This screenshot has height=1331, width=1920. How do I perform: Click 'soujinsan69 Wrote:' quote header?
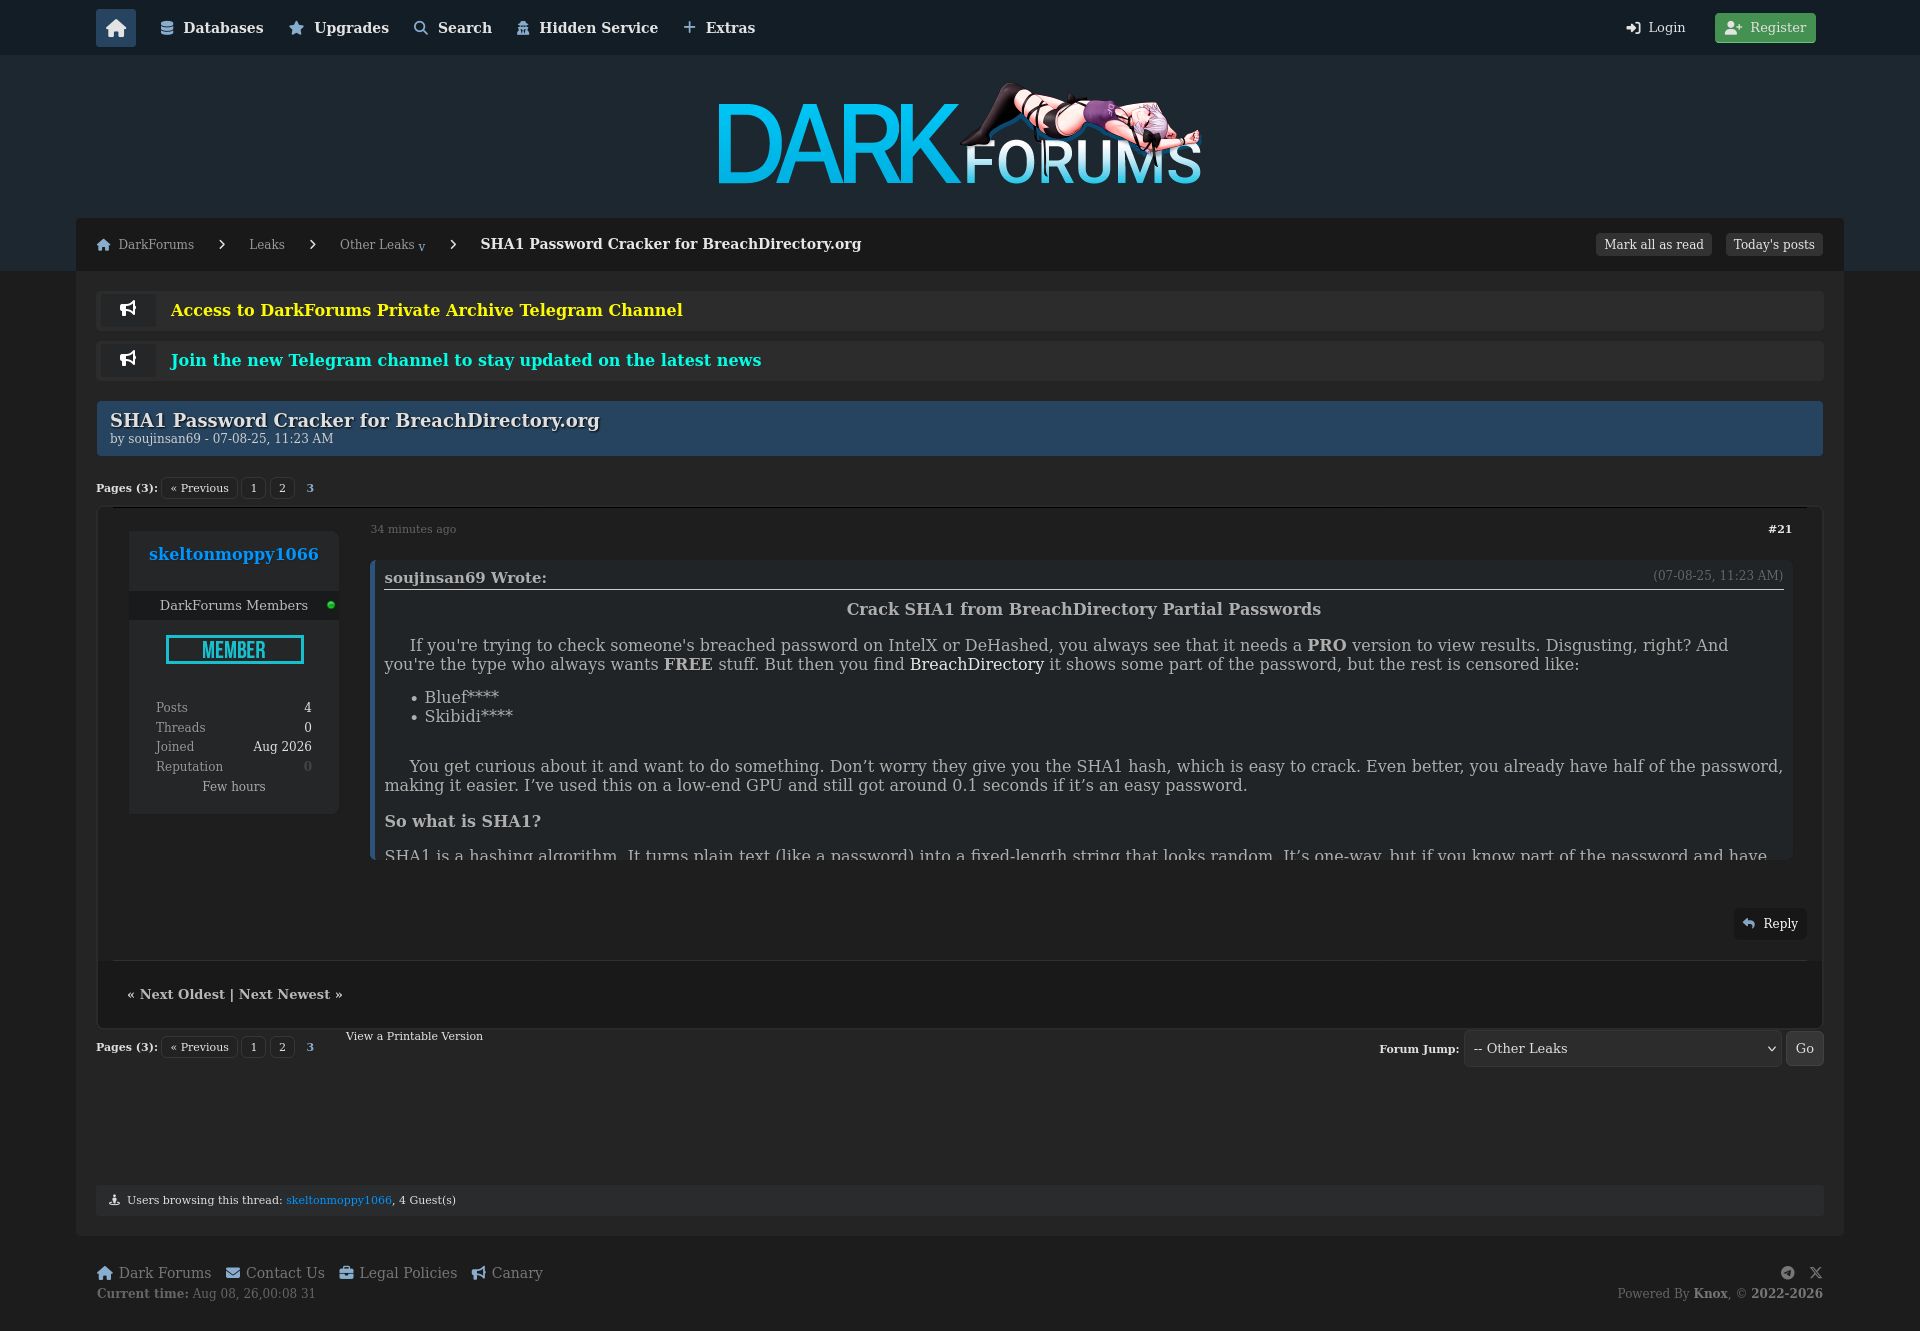[466, 578]
